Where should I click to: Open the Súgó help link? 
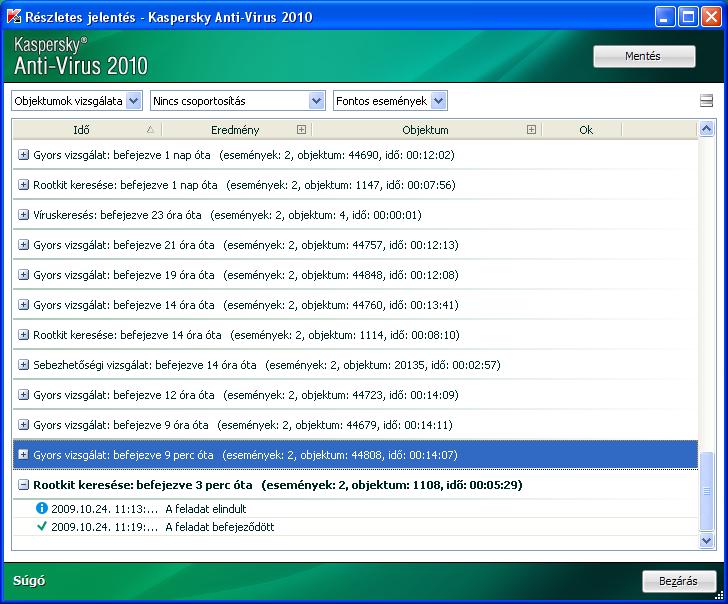coord(29,580)
